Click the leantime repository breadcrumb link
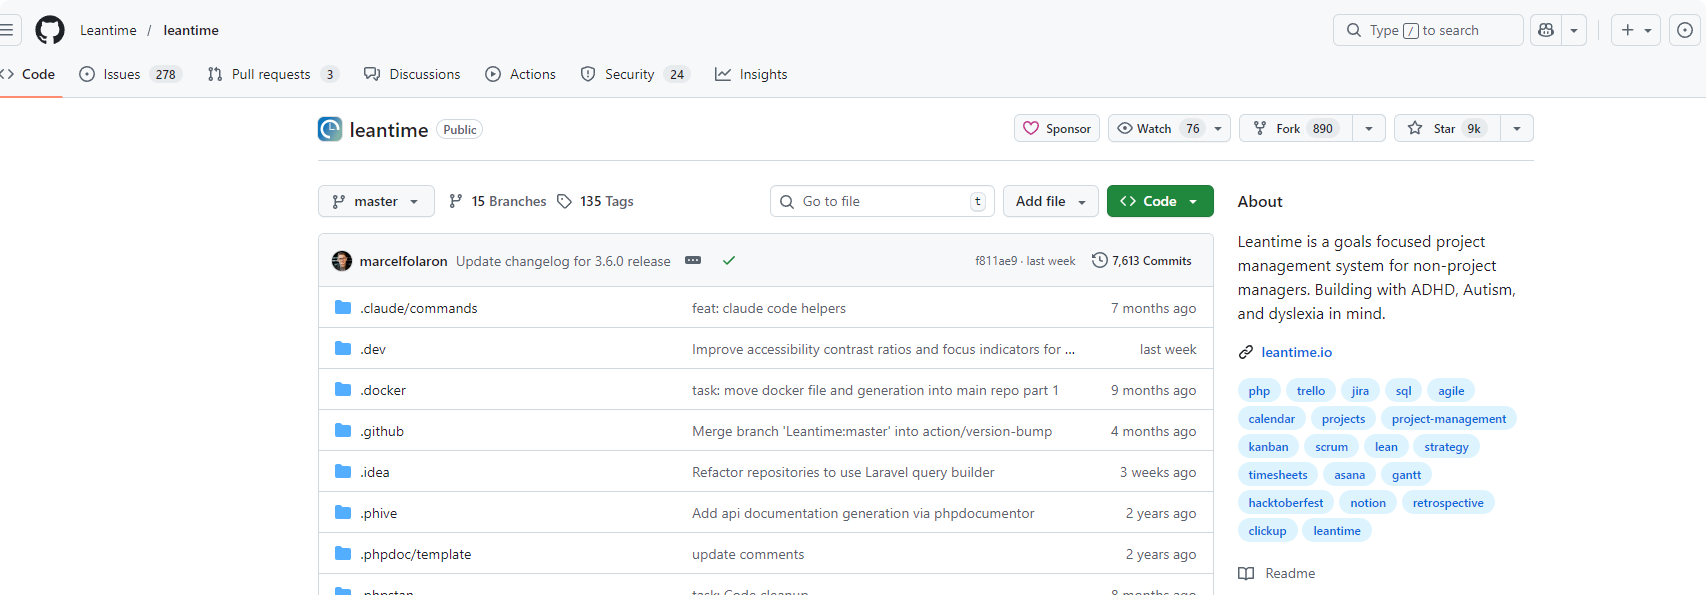 [191, 30]
